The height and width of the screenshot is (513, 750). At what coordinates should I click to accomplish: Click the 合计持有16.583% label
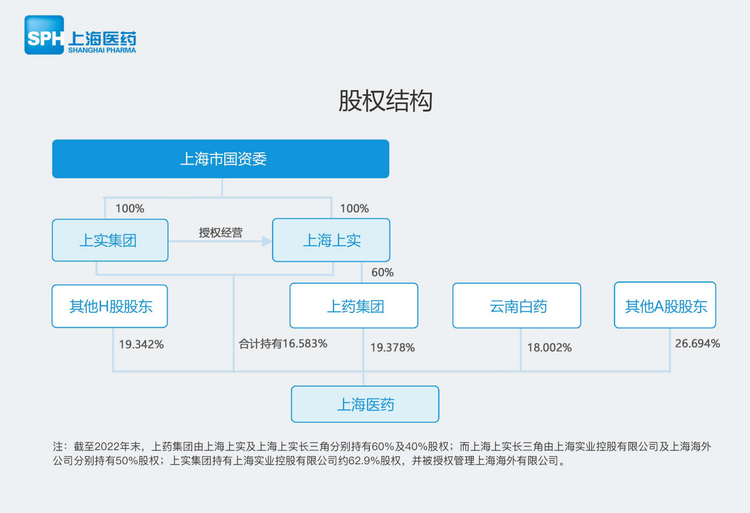click(x=283, y=344)
